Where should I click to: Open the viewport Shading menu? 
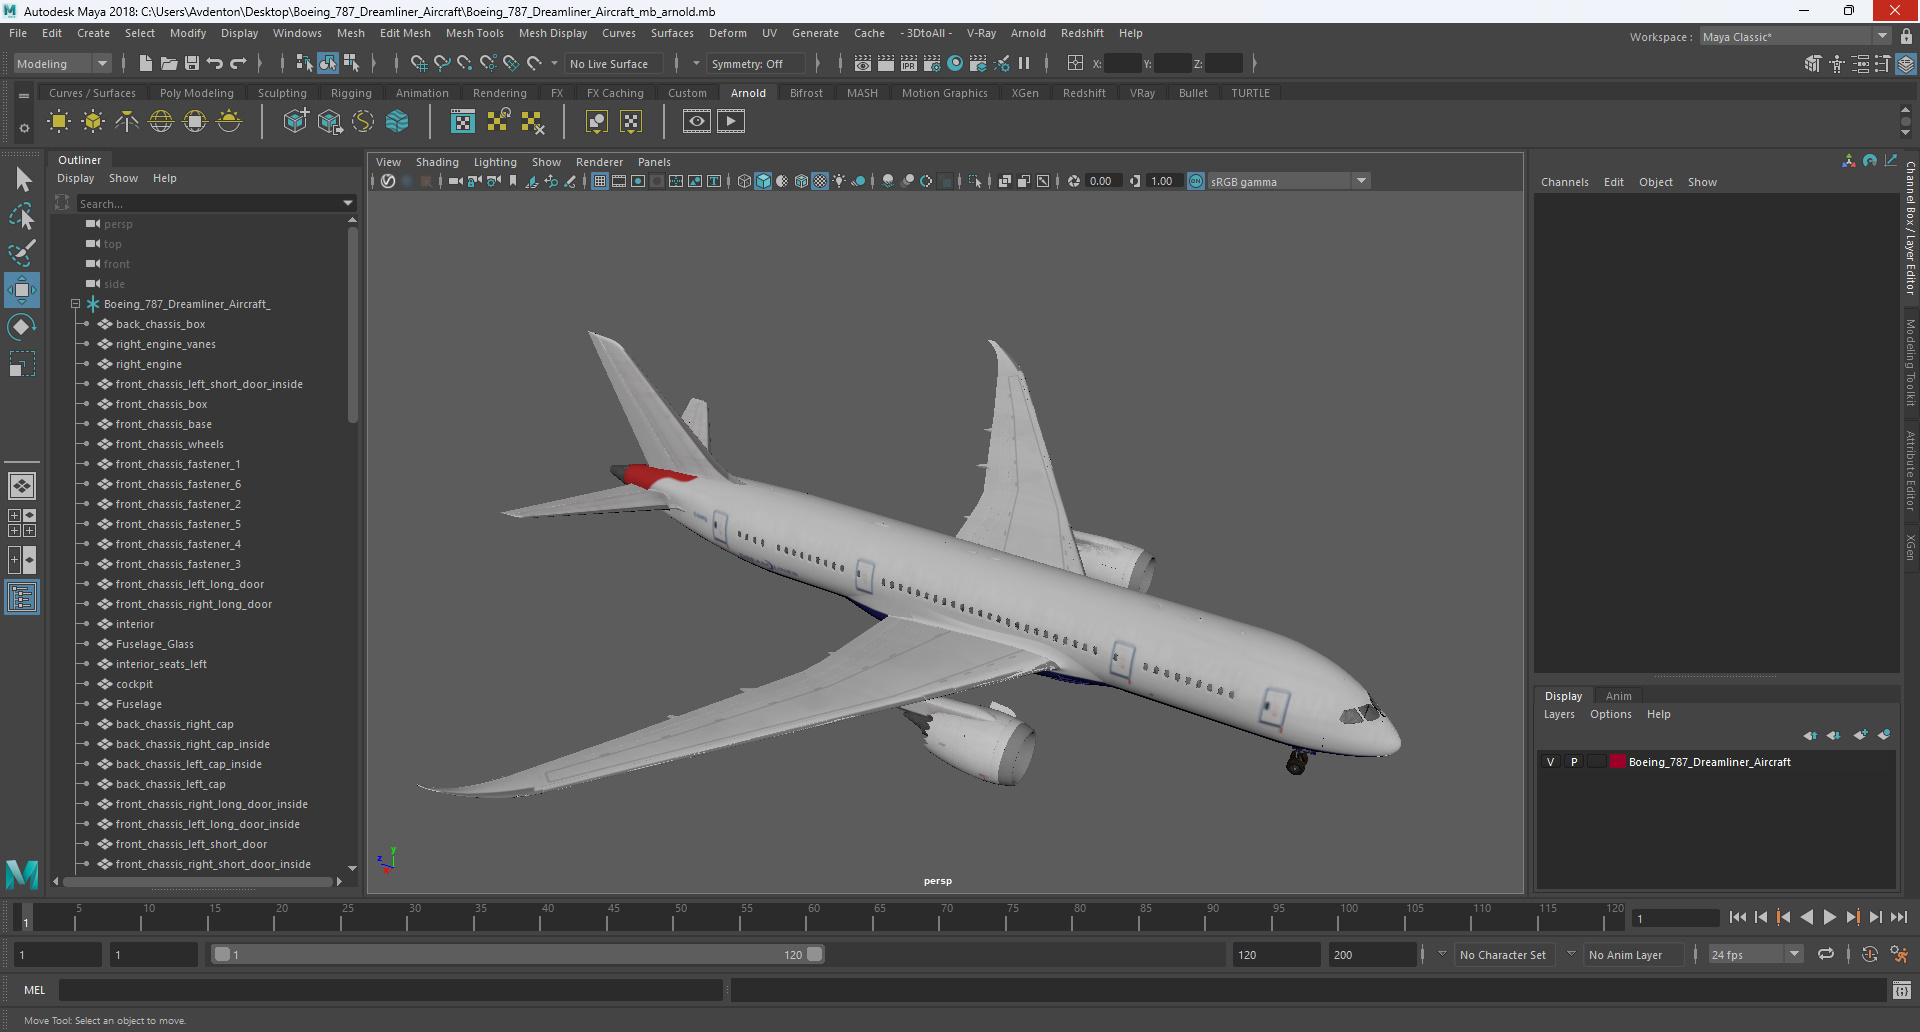[x=437, y=162]
